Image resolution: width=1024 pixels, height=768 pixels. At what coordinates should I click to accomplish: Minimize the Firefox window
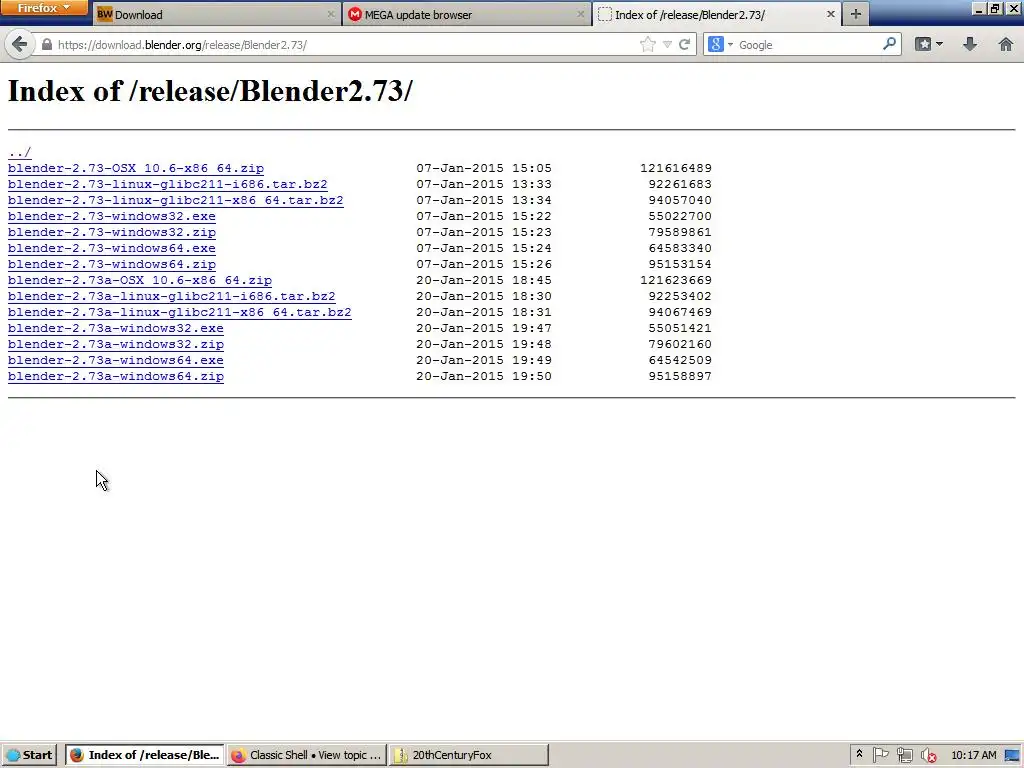[978, 8]
